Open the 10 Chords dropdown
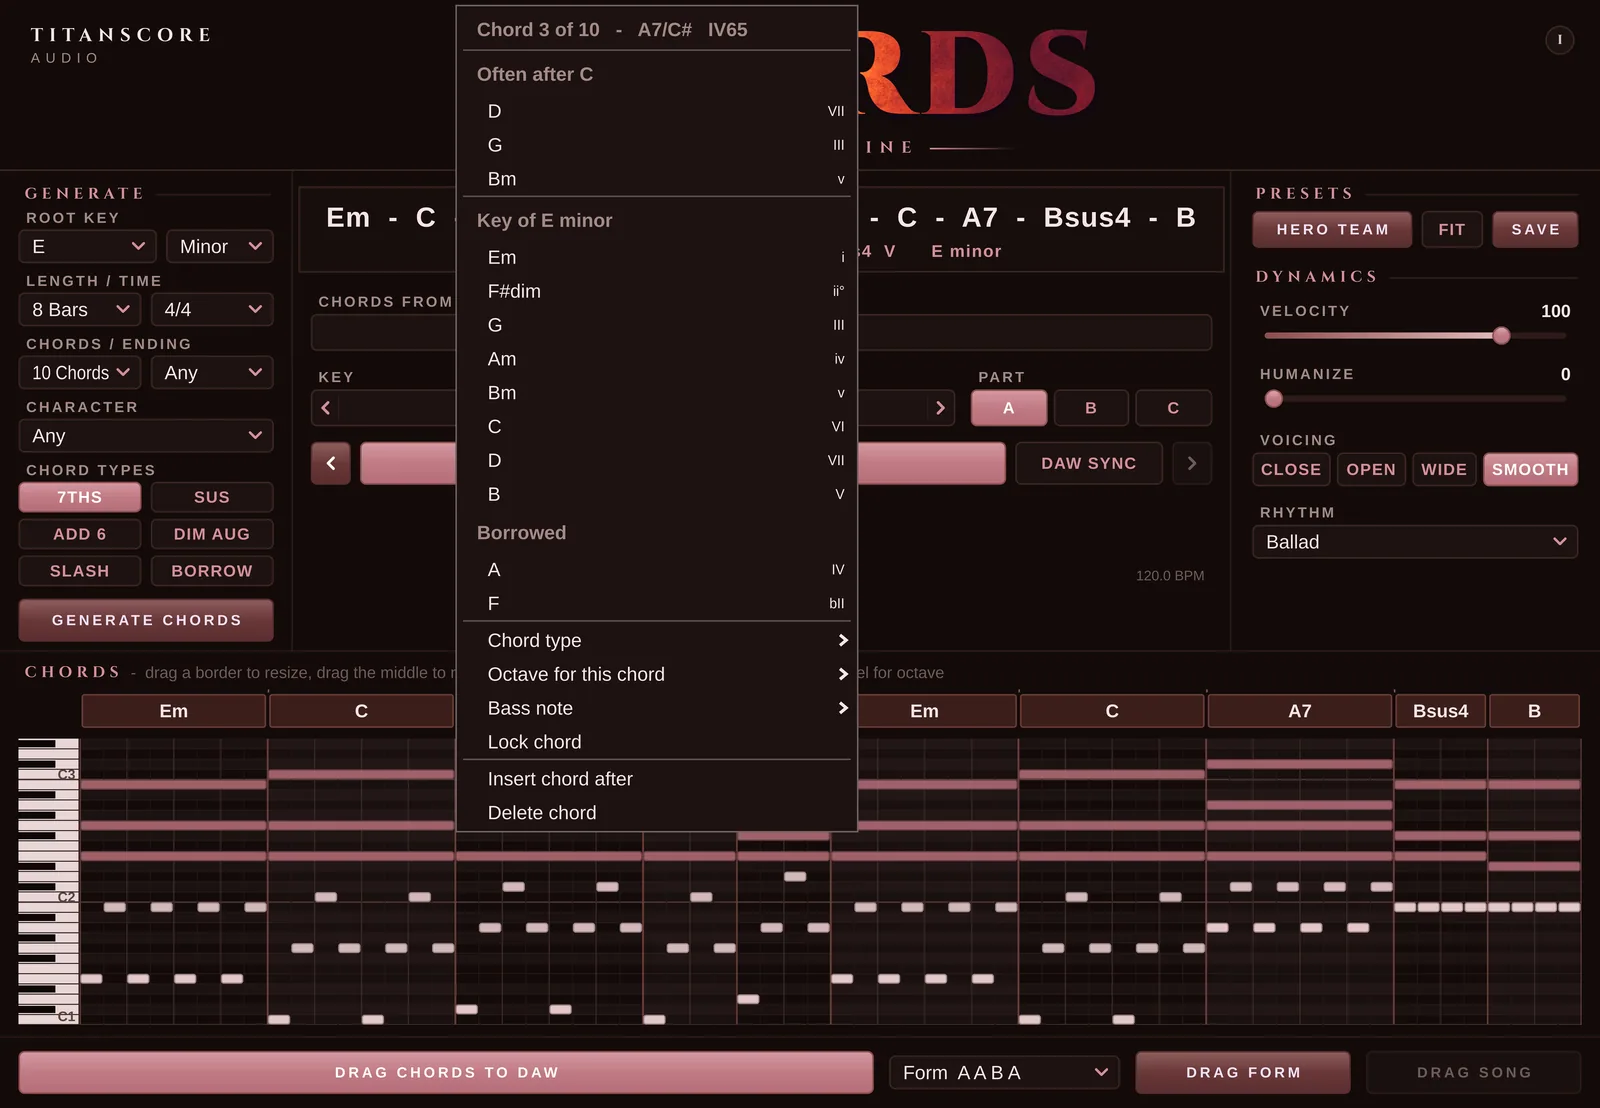The image size is (1600, 1108). click(81, 373)
